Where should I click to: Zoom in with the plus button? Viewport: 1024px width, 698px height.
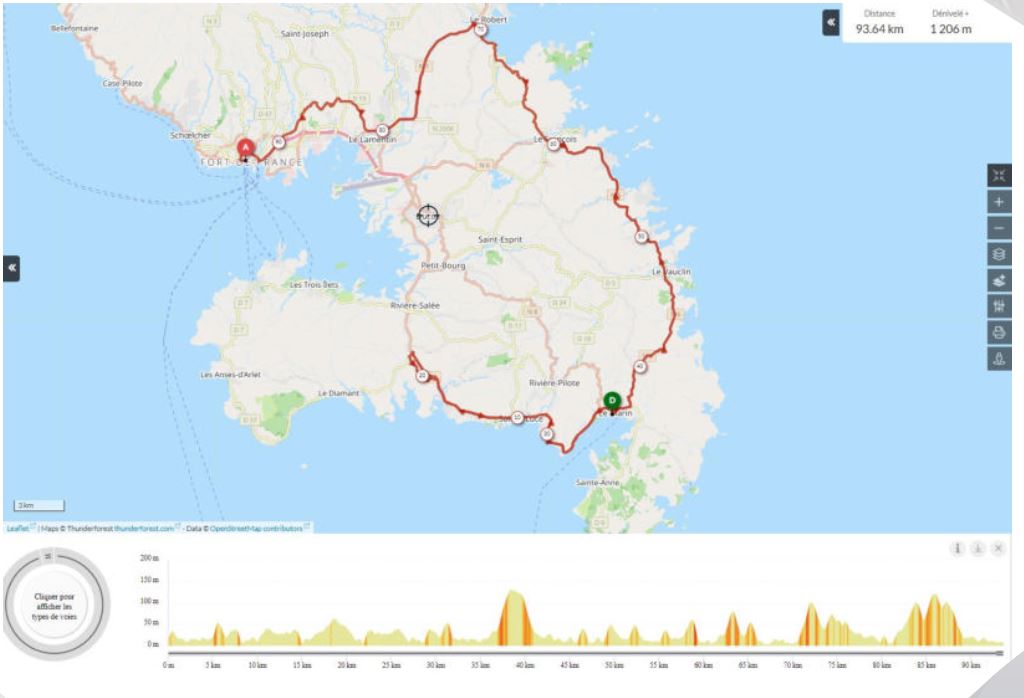tap(999, 202)
